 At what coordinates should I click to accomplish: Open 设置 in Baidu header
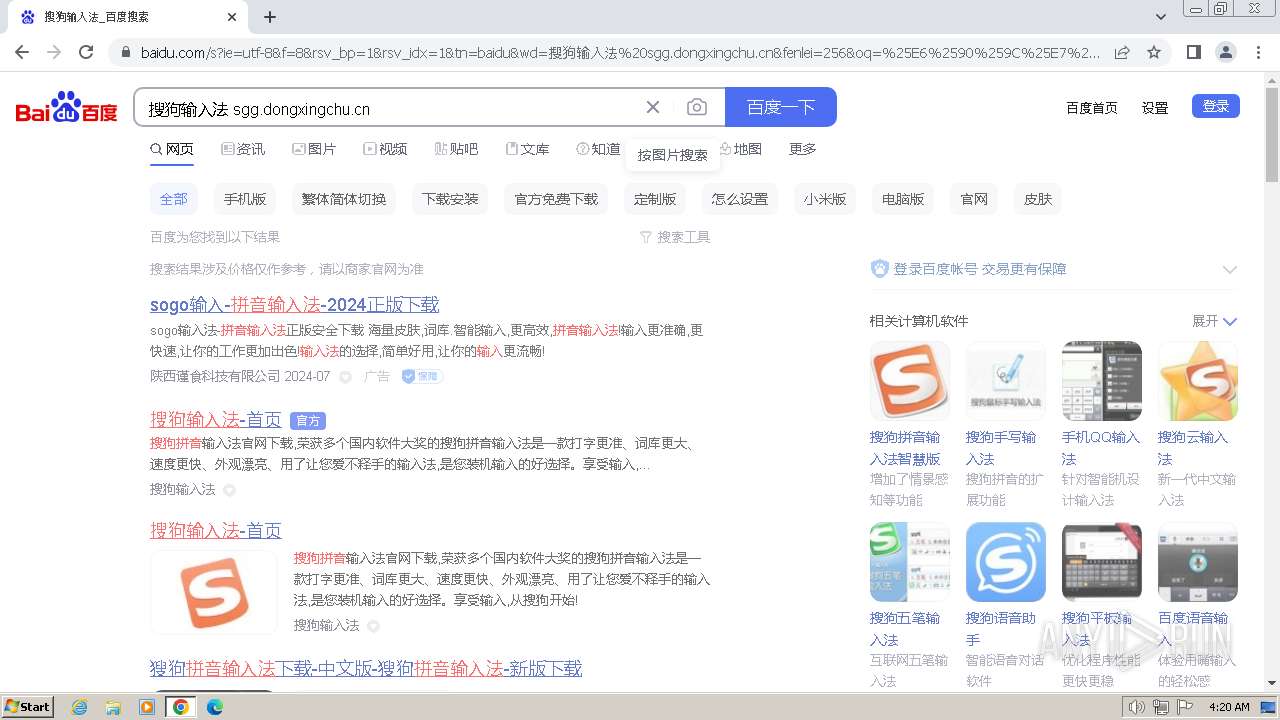click(1155, 108)
